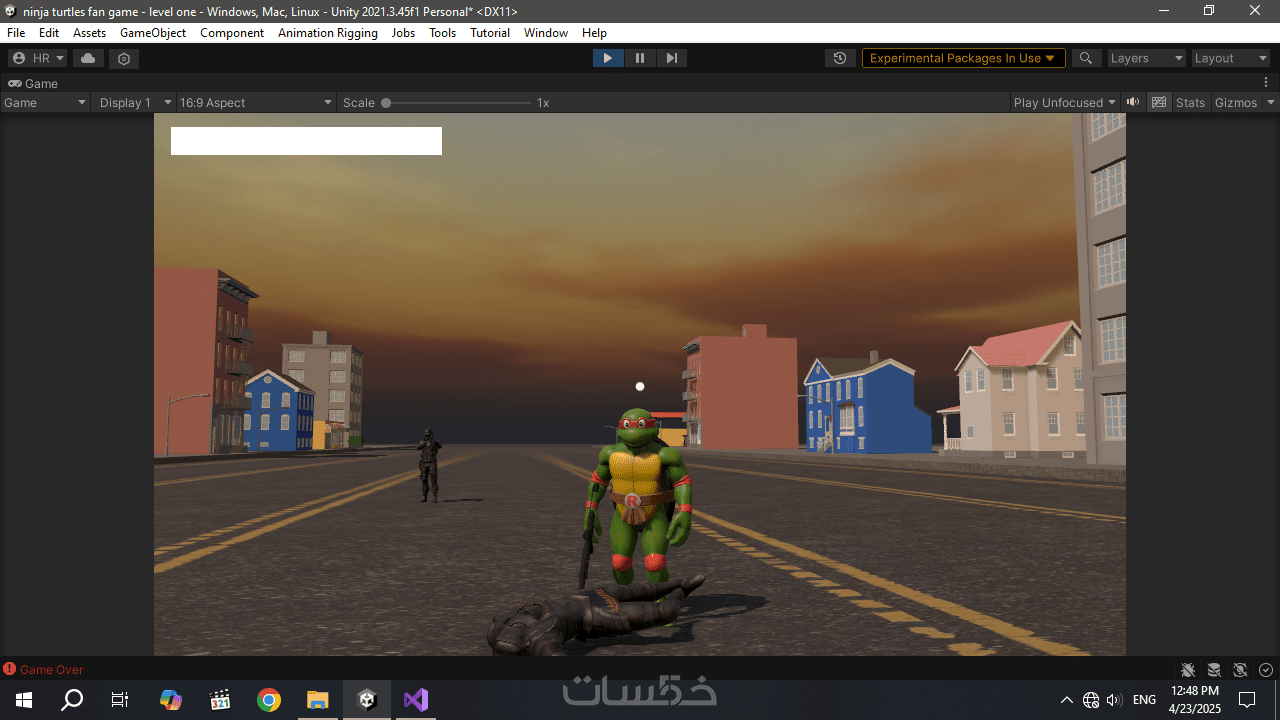Toggle the debugger bug icon in status bar
Screen dimensions: 1280x720
1188,670
